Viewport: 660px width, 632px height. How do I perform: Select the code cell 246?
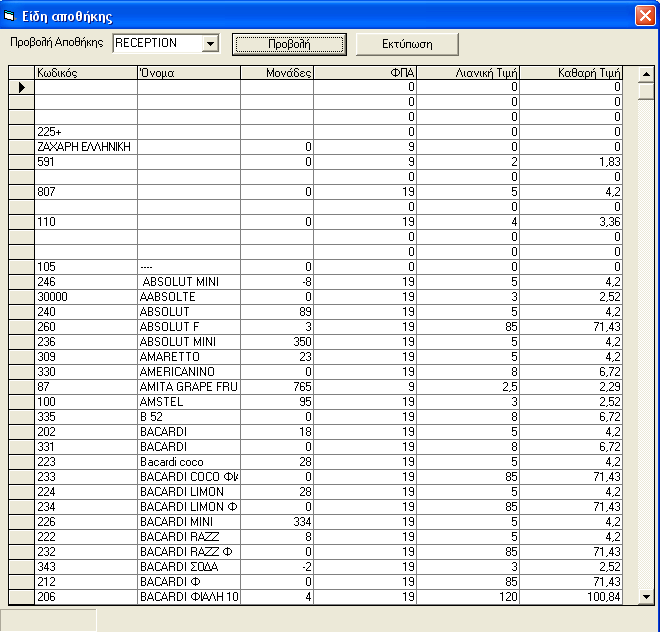[x=86, y=282]
